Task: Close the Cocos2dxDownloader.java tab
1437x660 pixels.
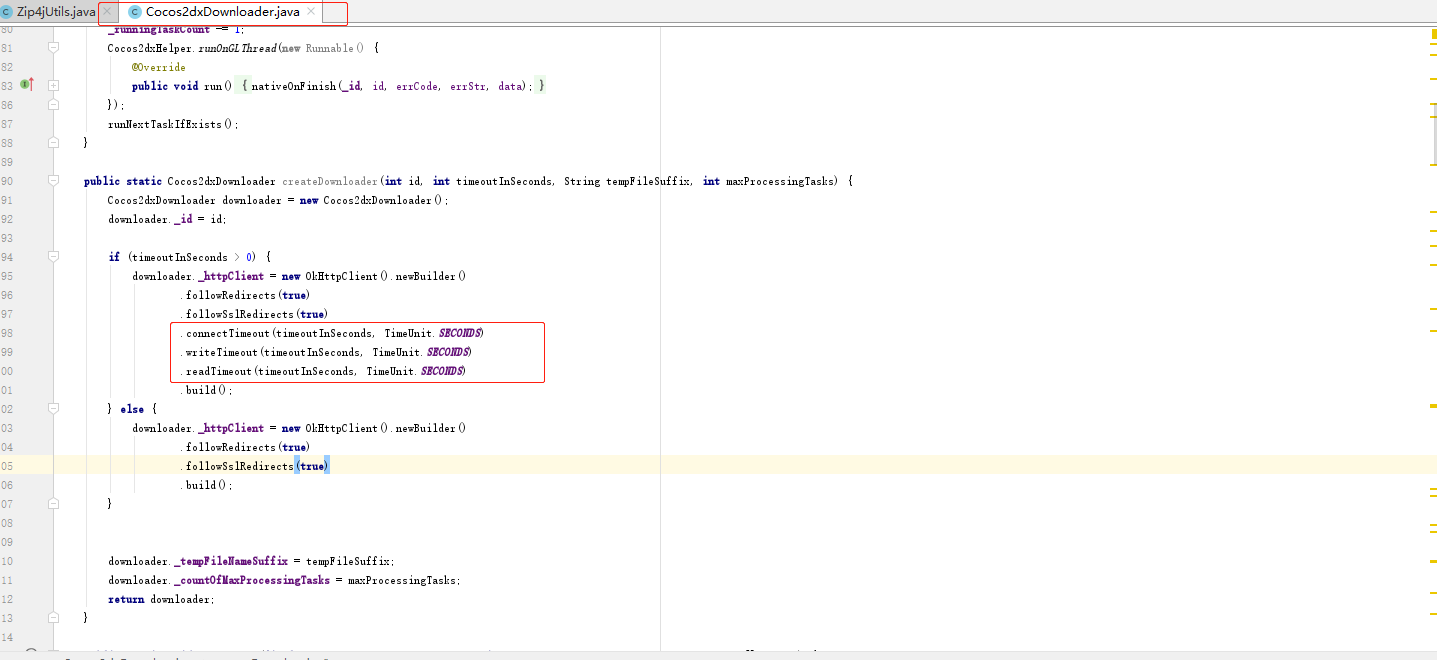Action: [311, 12]
